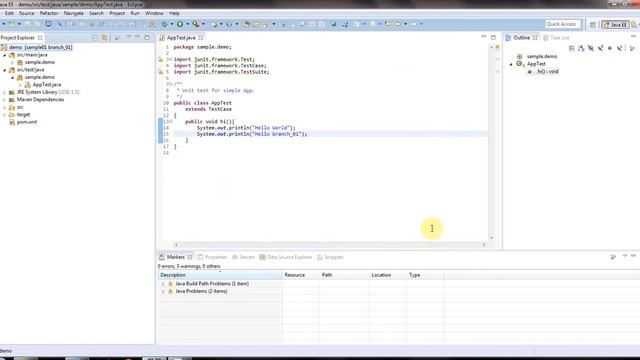Viewport: 640px width, 360px height.
Task: Open the Project Explorer view menu triangle
Action: coord(129,37)
